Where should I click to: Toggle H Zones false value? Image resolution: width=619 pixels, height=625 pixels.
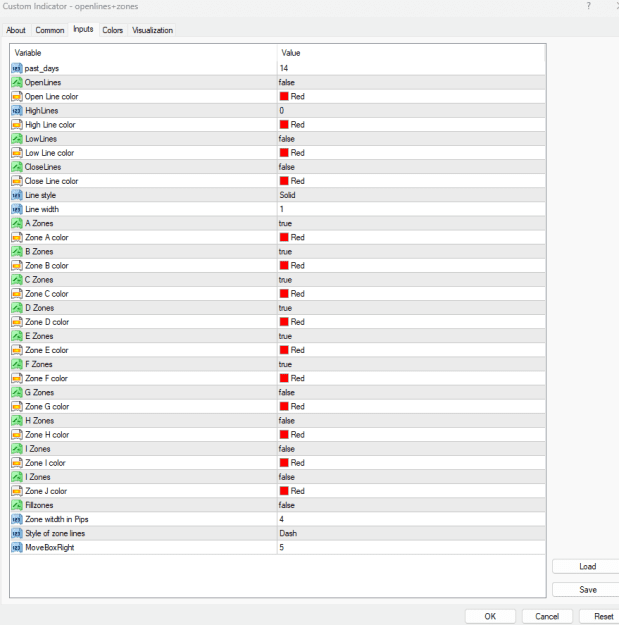point(411,421)
